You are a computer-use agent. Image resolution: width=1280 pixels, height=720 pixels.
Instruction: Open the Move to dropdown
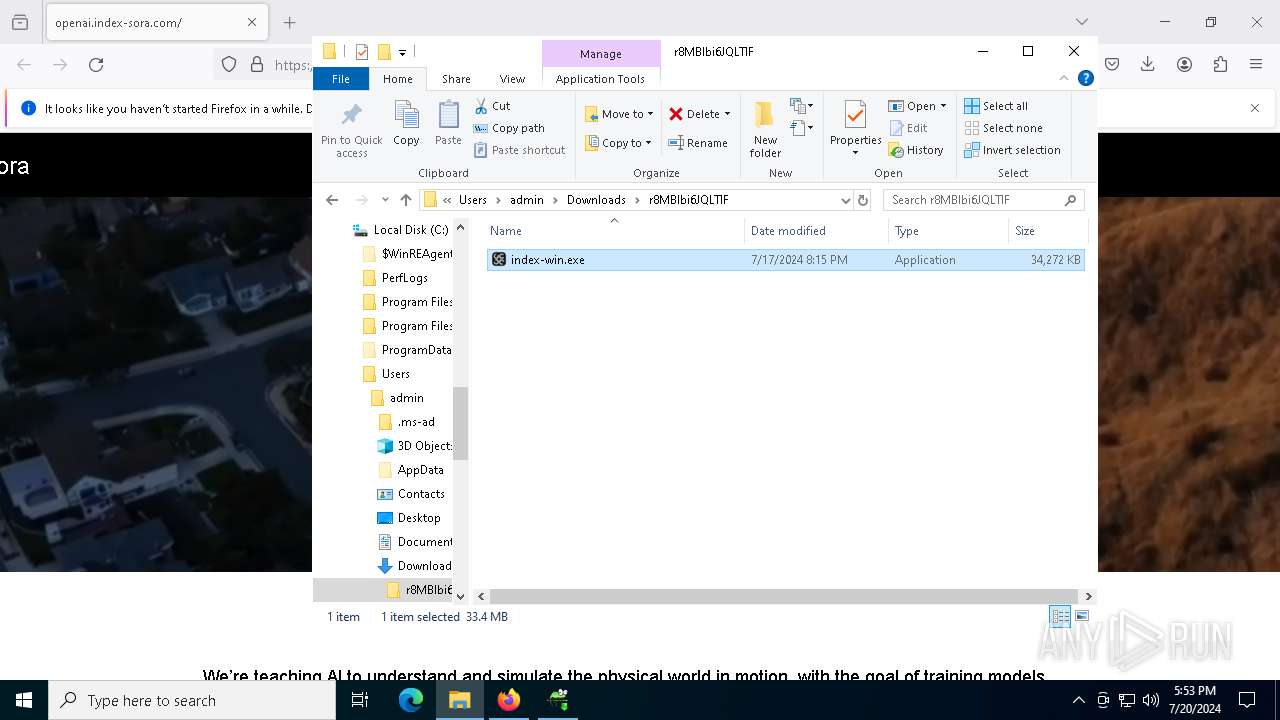click(x=619, y=114)
